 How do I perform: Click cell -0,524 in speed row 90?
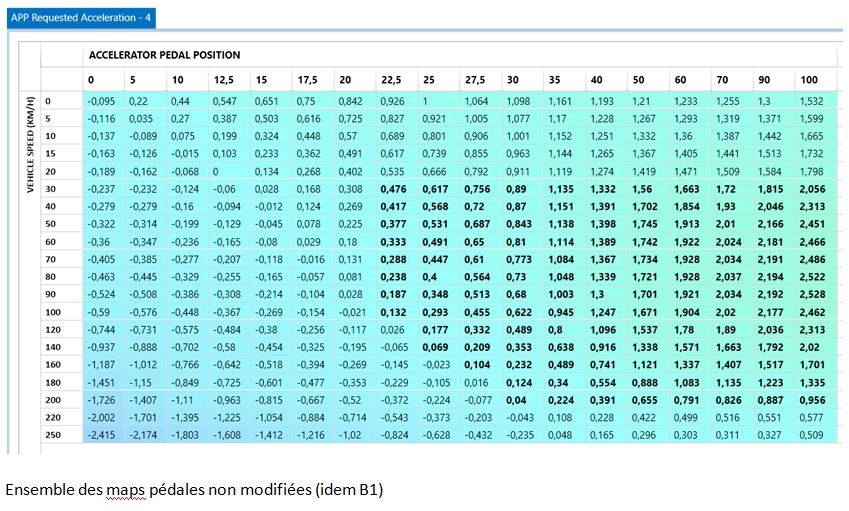tap(101, 294)
